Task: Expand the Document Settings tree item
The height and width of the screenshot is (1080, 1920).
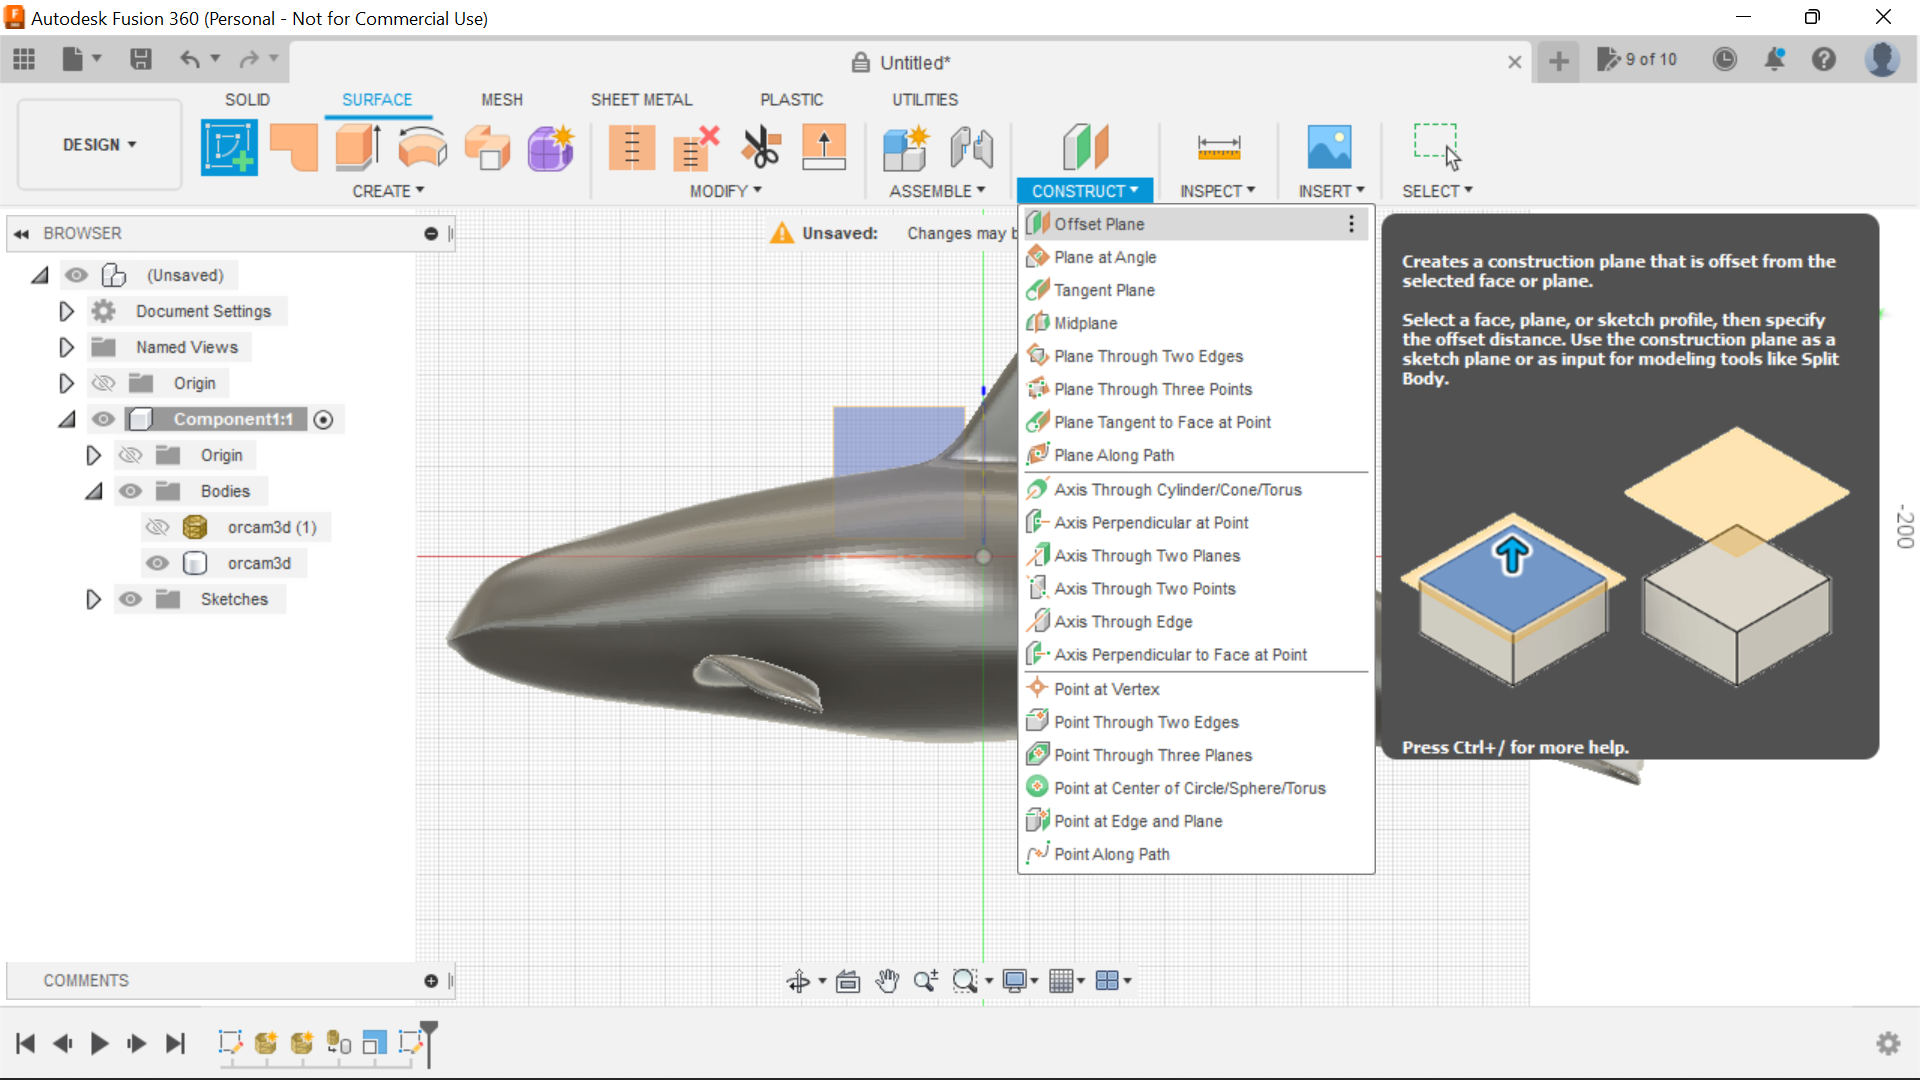Action: (66, 311)
